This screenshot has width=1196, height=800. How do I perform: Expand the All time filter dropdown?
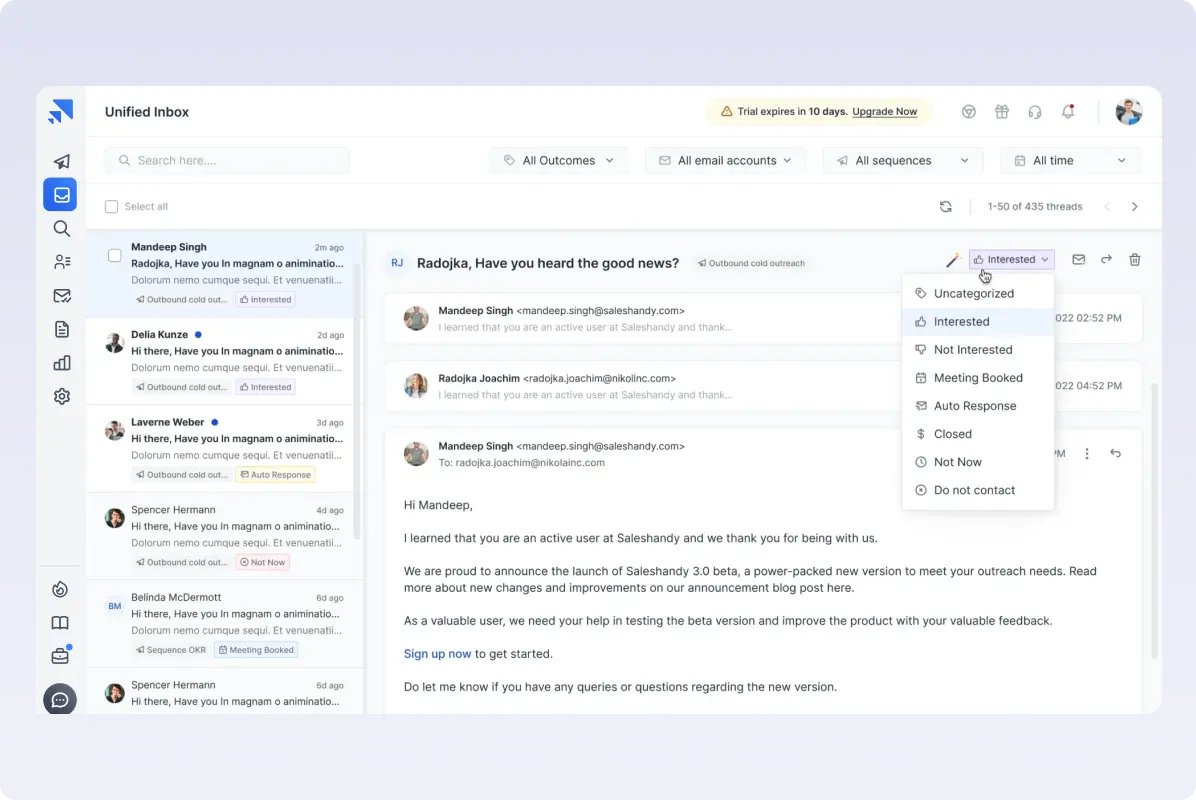coord(1069,160)
